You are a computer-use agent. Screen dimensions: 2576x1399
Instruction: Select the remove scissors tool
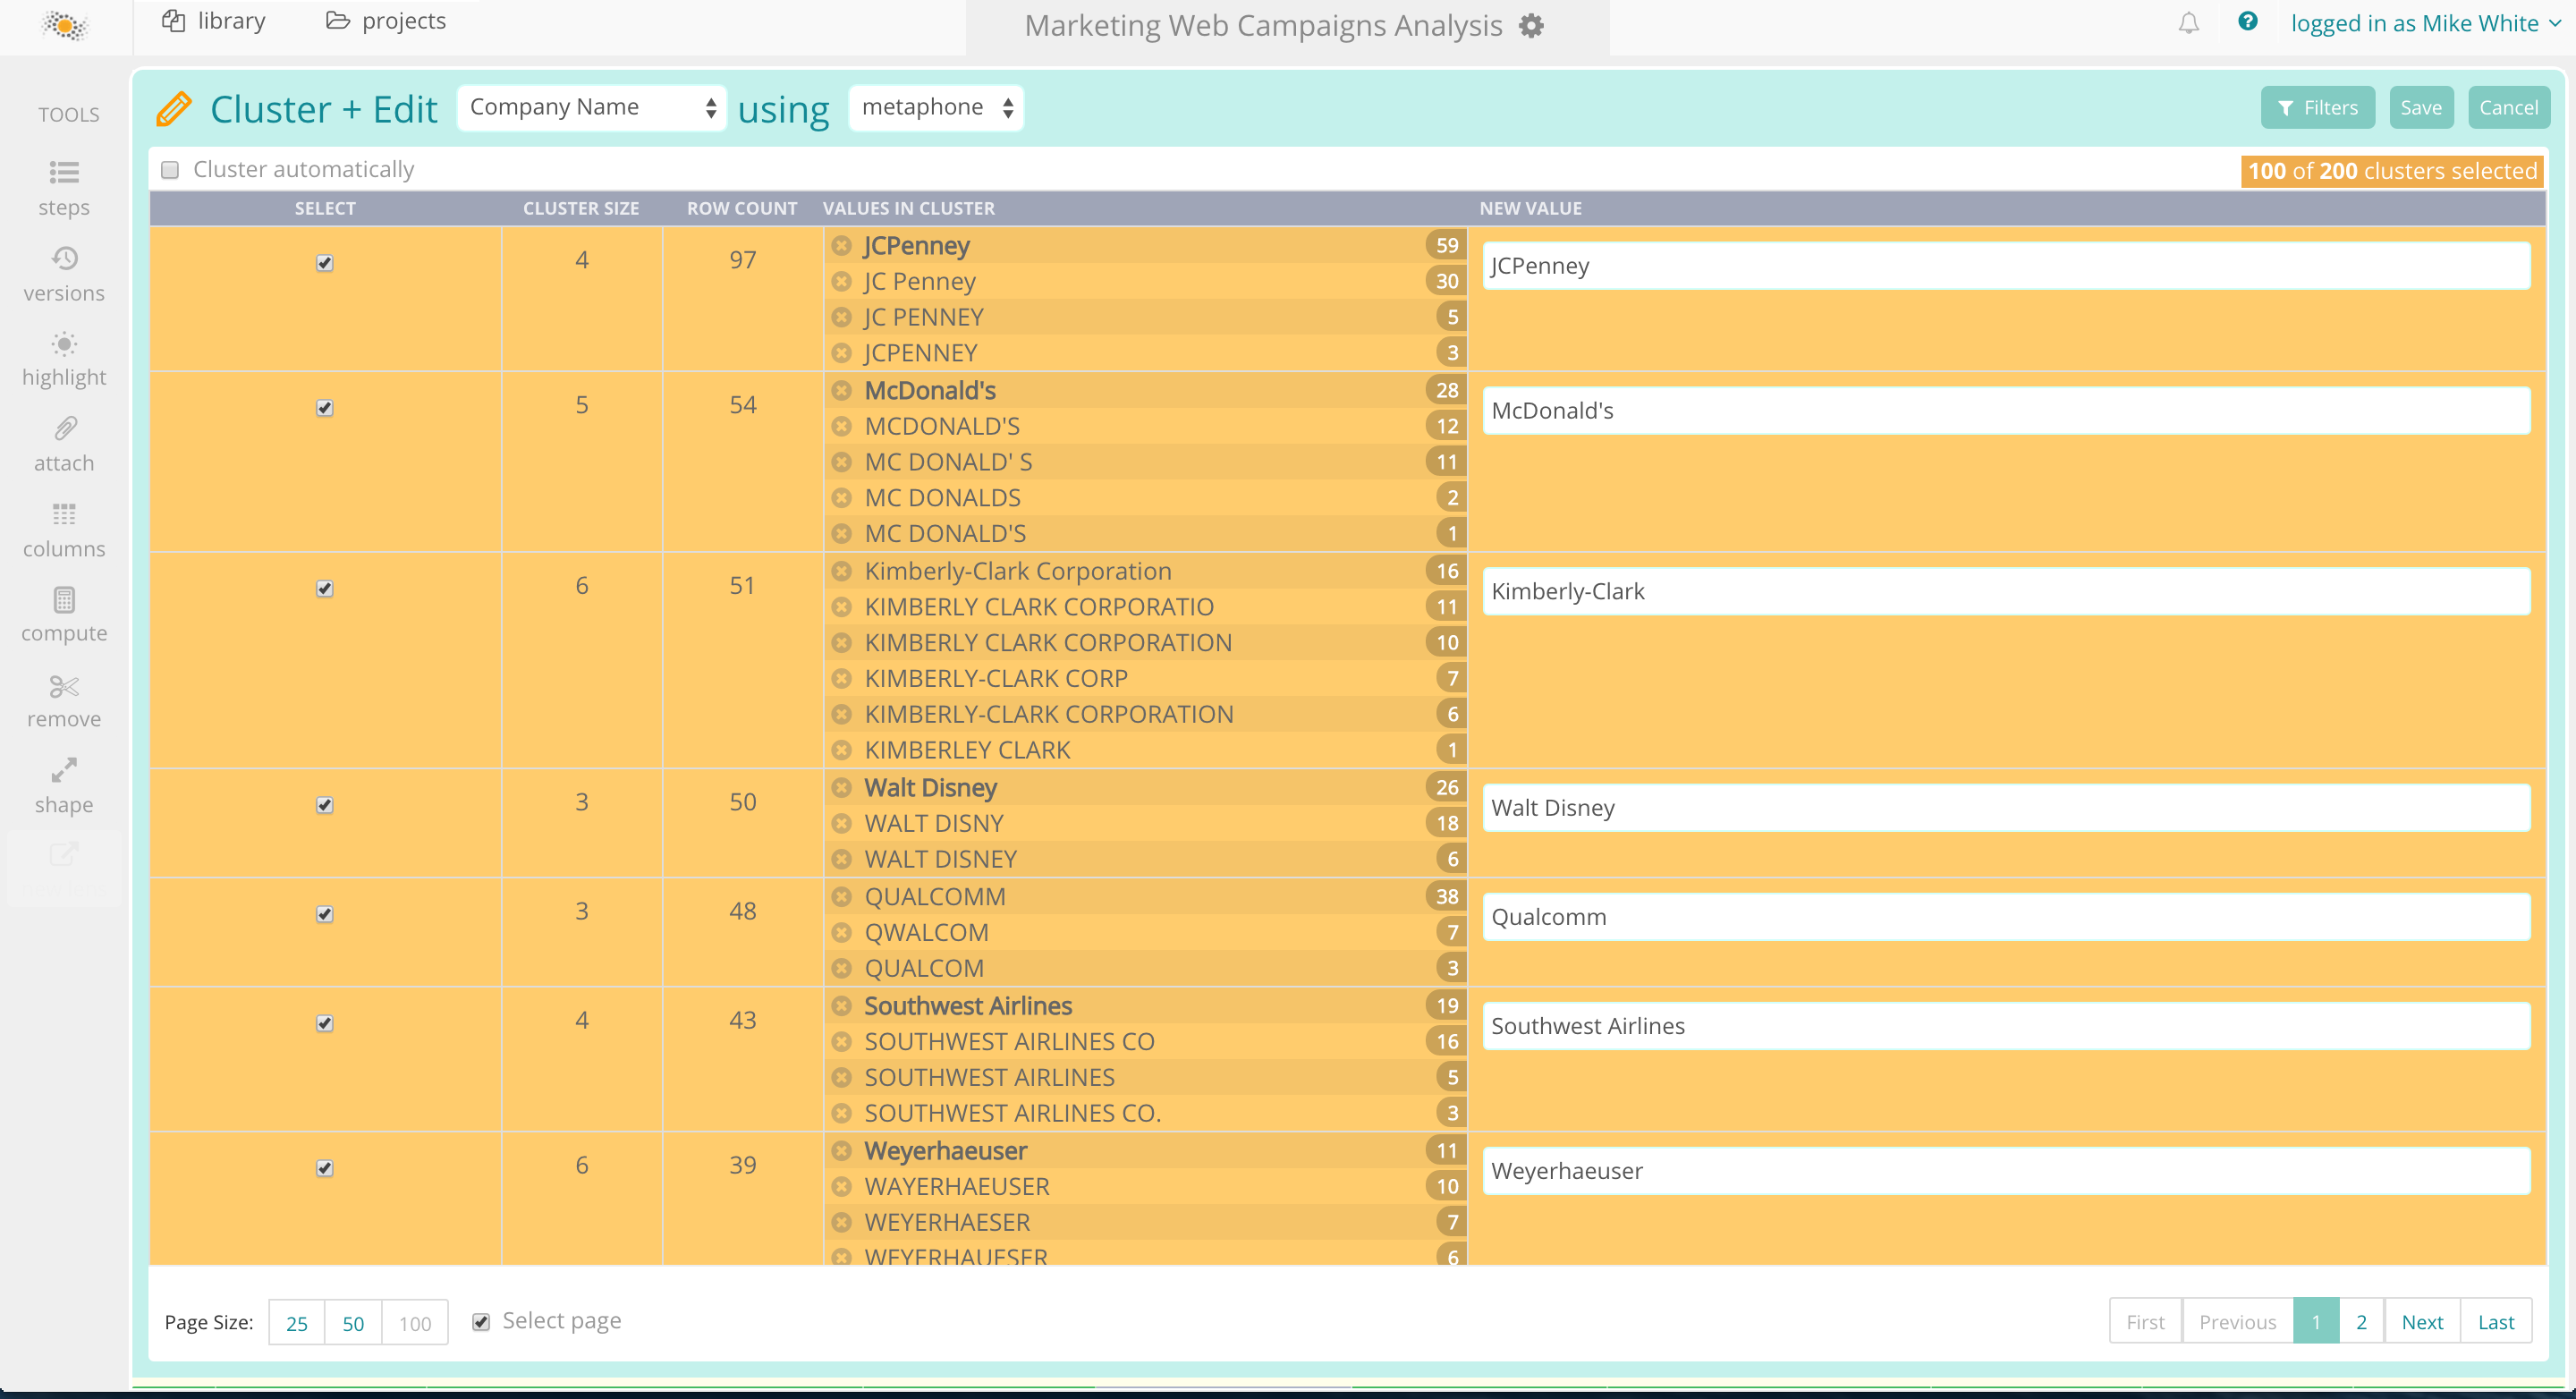(x=64, y=701)
